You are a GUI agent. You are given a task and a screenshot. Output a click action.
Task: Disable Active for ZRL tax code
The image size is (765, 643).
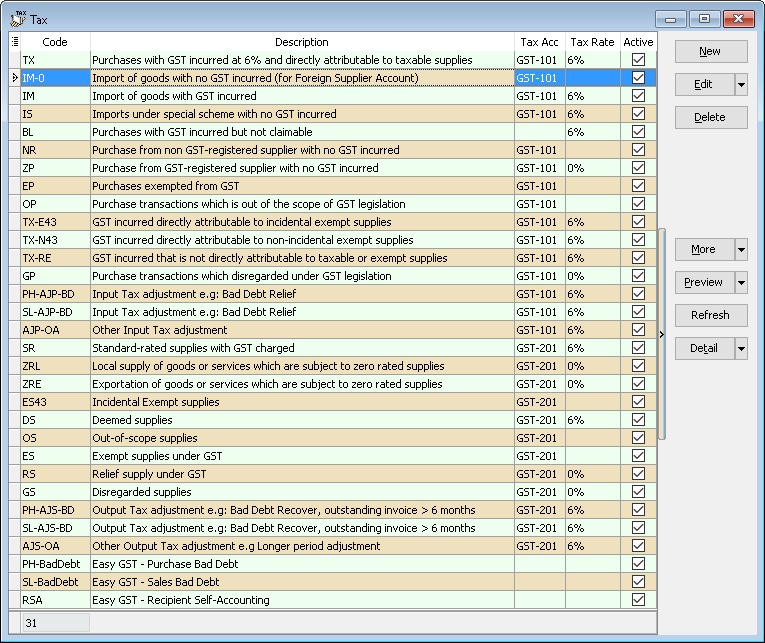click(638, 366)
